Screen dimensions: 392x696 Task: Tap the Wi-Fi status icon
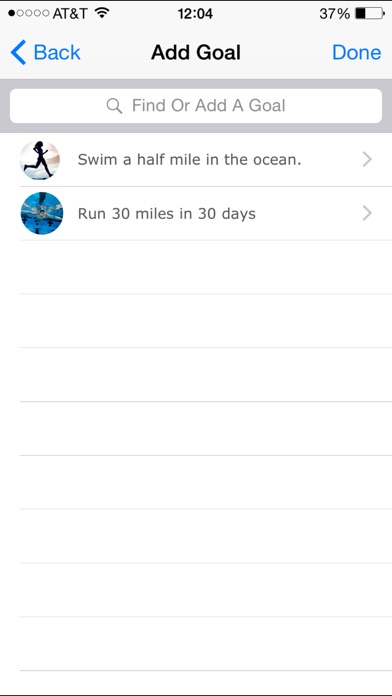102,13
